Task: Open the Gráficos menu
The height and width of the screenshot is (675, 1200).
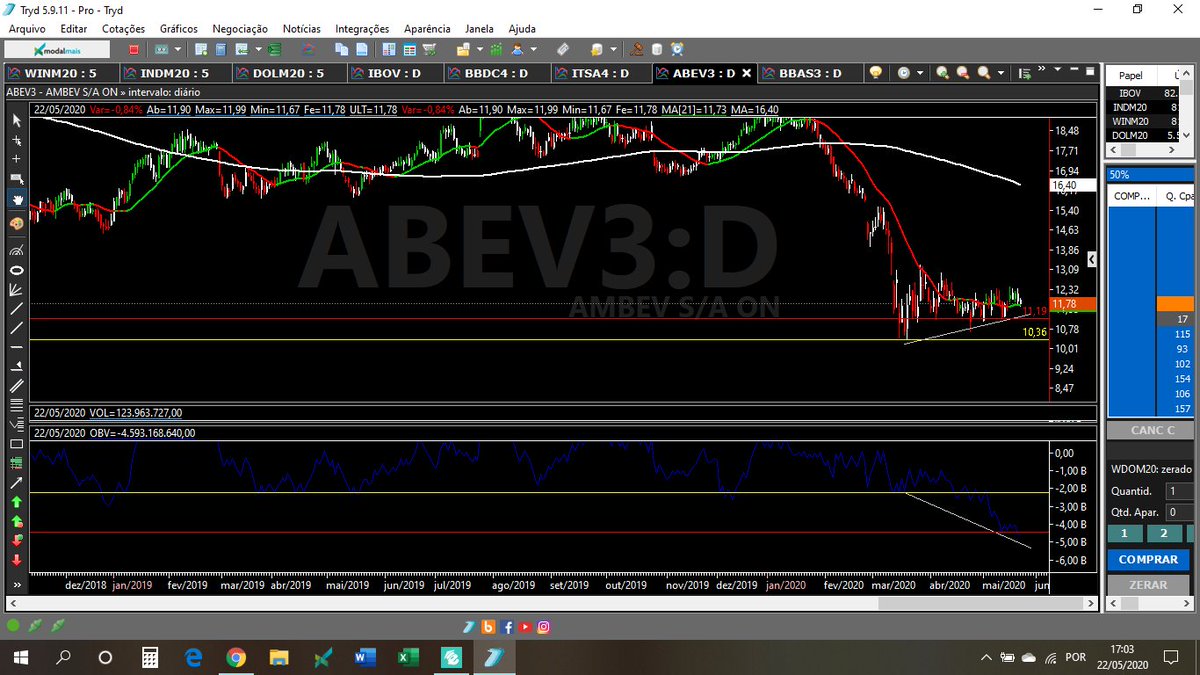Action: pos(178,29)
